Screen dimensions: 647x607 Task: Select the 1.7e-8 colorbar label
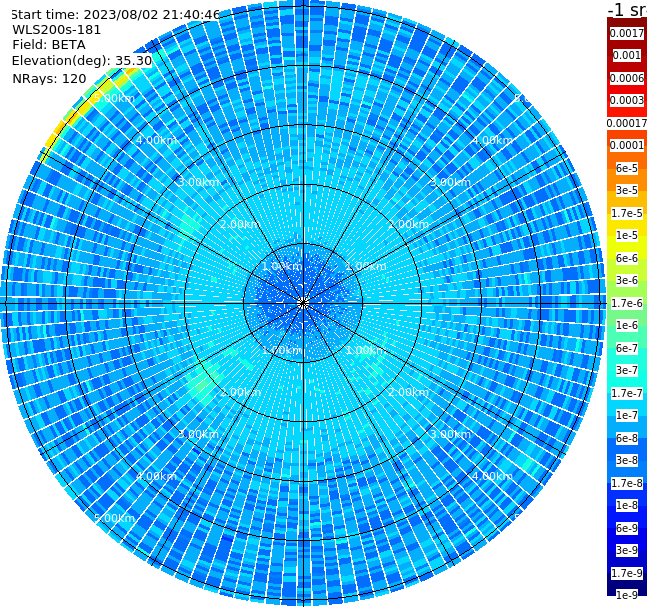627,483
